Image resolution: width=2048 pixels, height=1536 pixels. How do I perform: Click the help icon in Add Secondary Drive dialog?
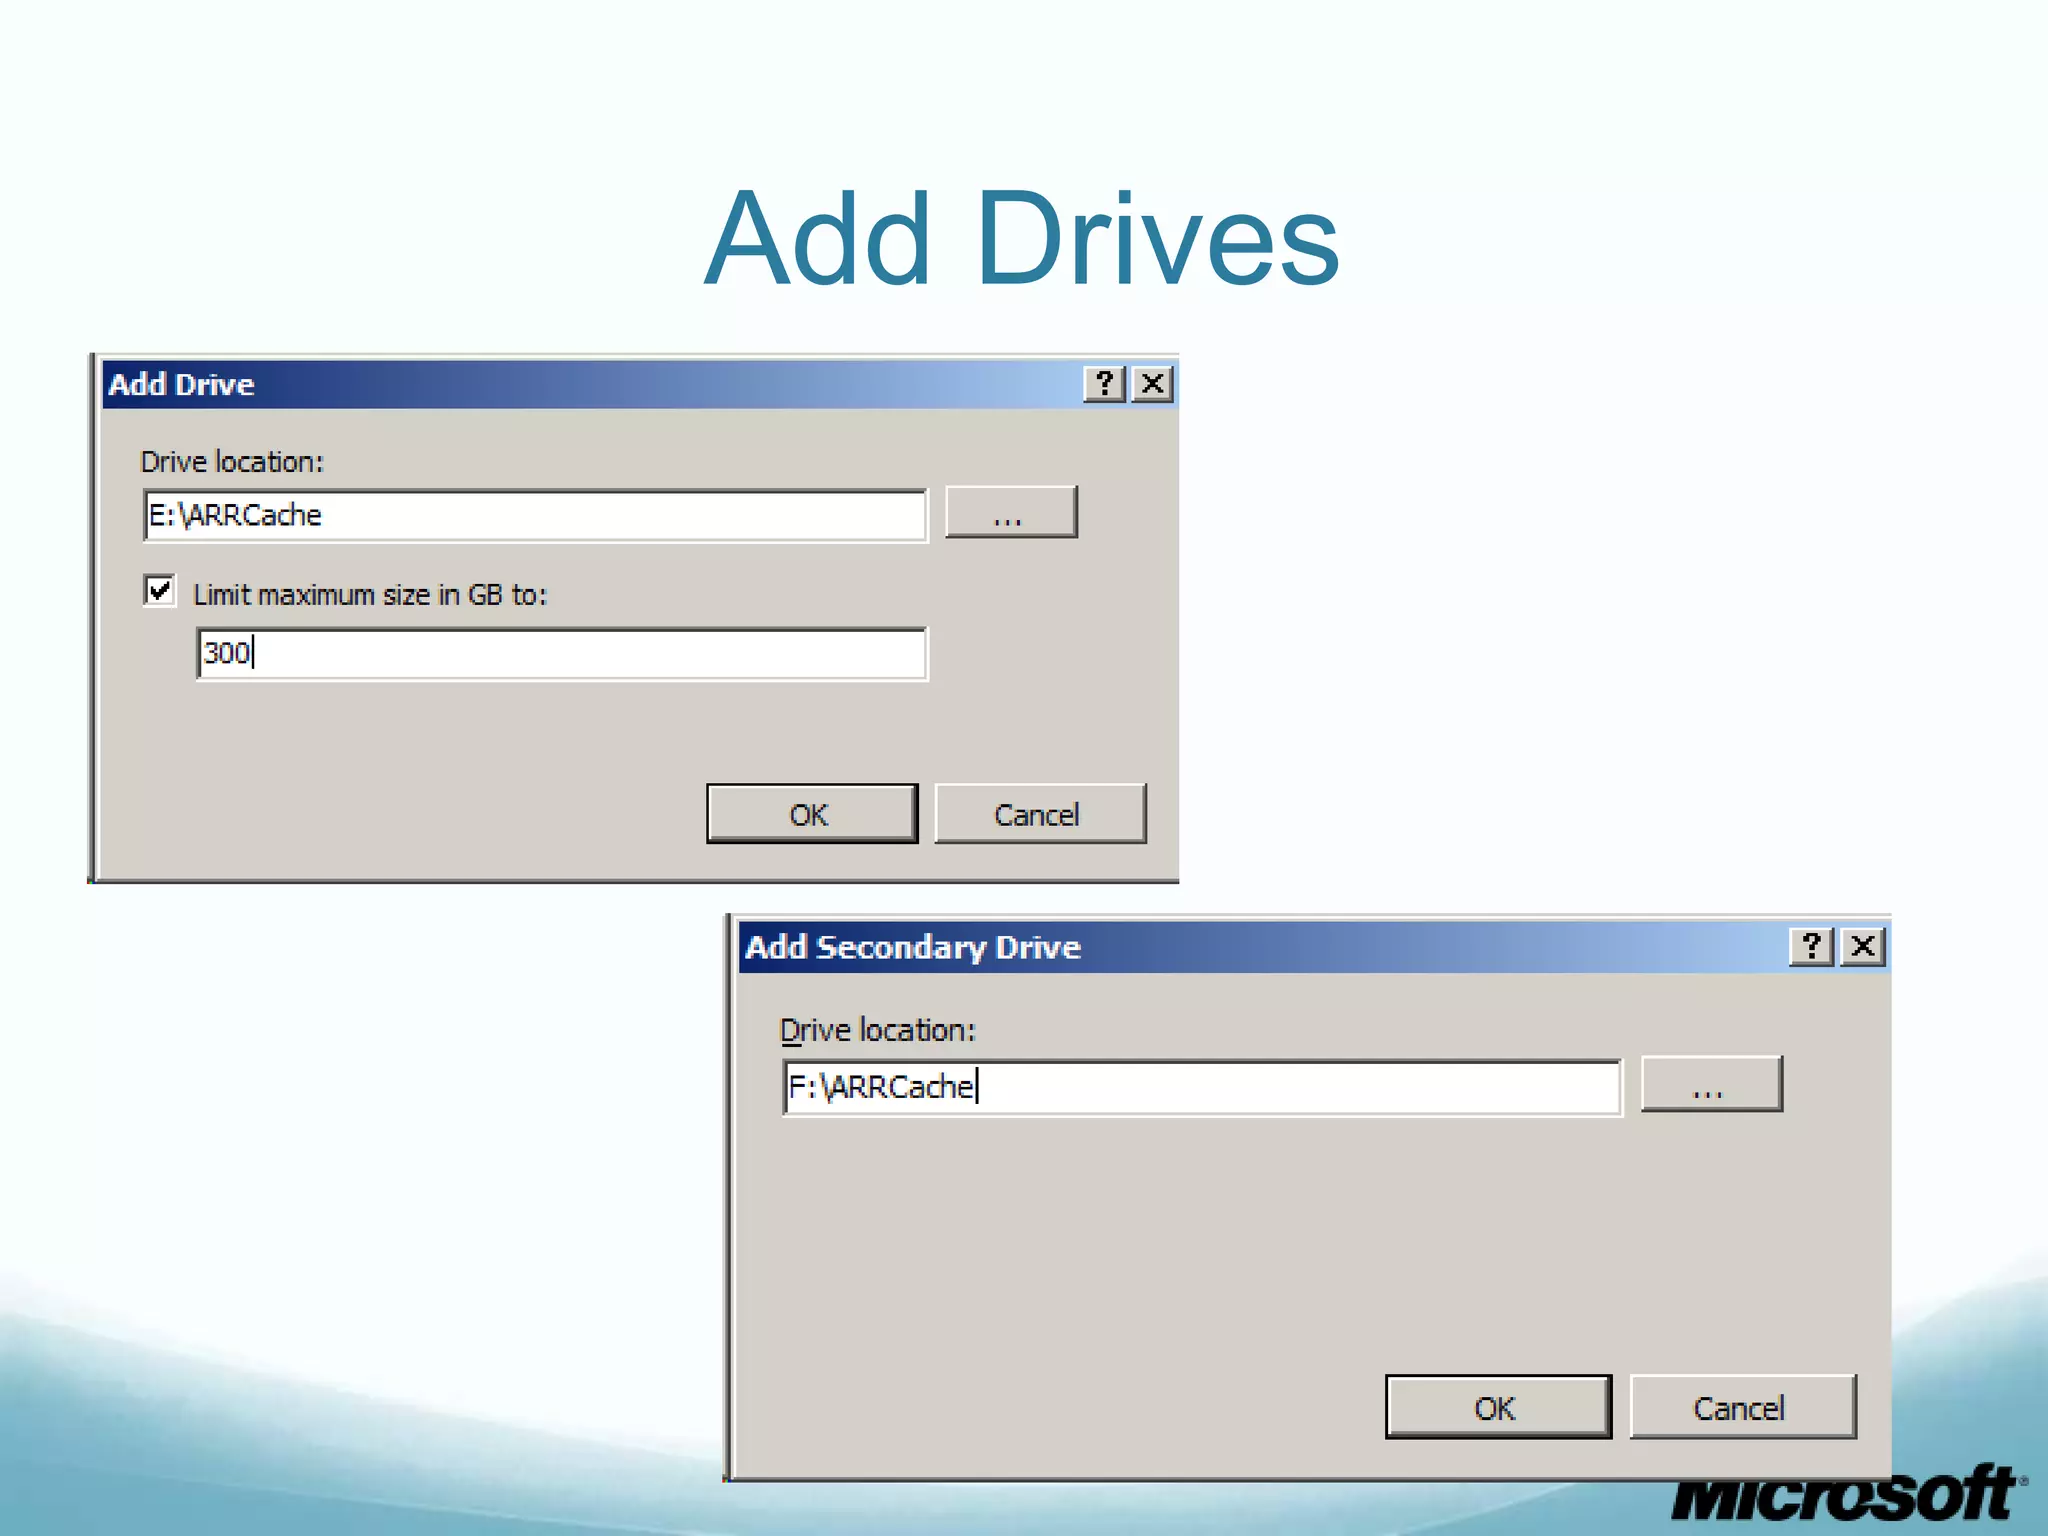(1811, 946)
